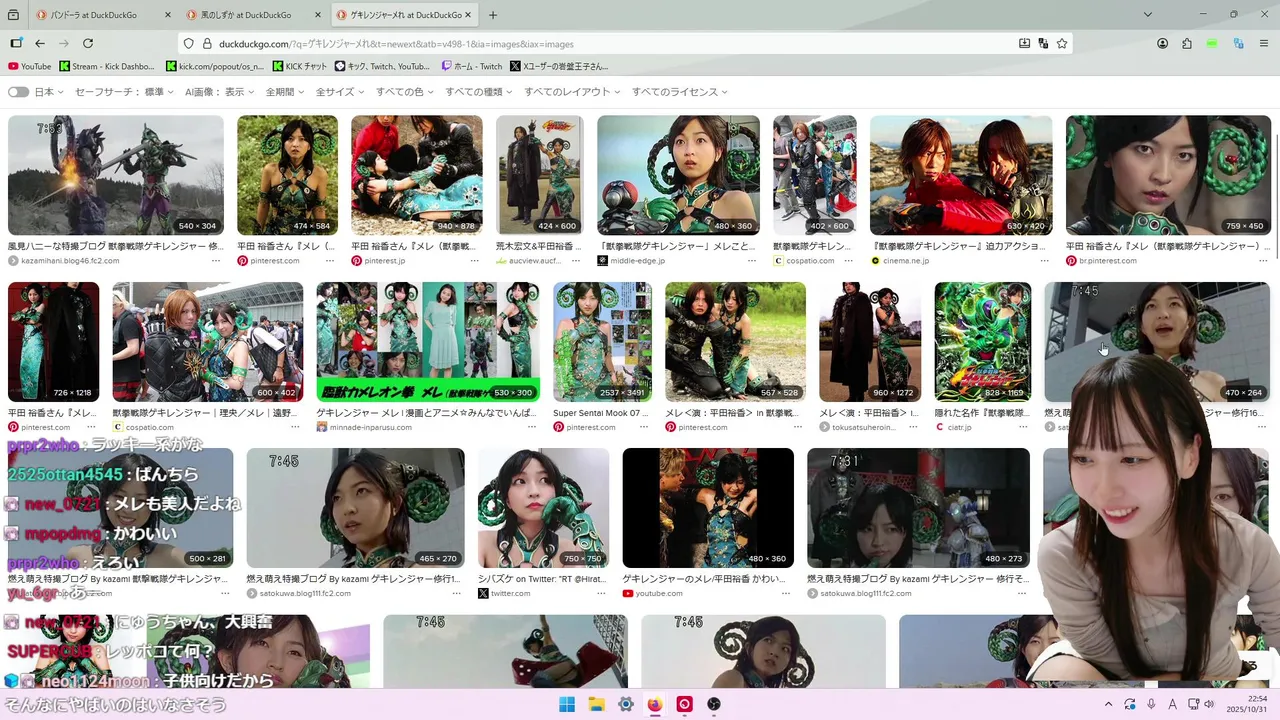Image resolution: width=1280 pixels, height=720 pixels.
Task: Open the すべてのレイアウト layout filter
Action: 572,92
